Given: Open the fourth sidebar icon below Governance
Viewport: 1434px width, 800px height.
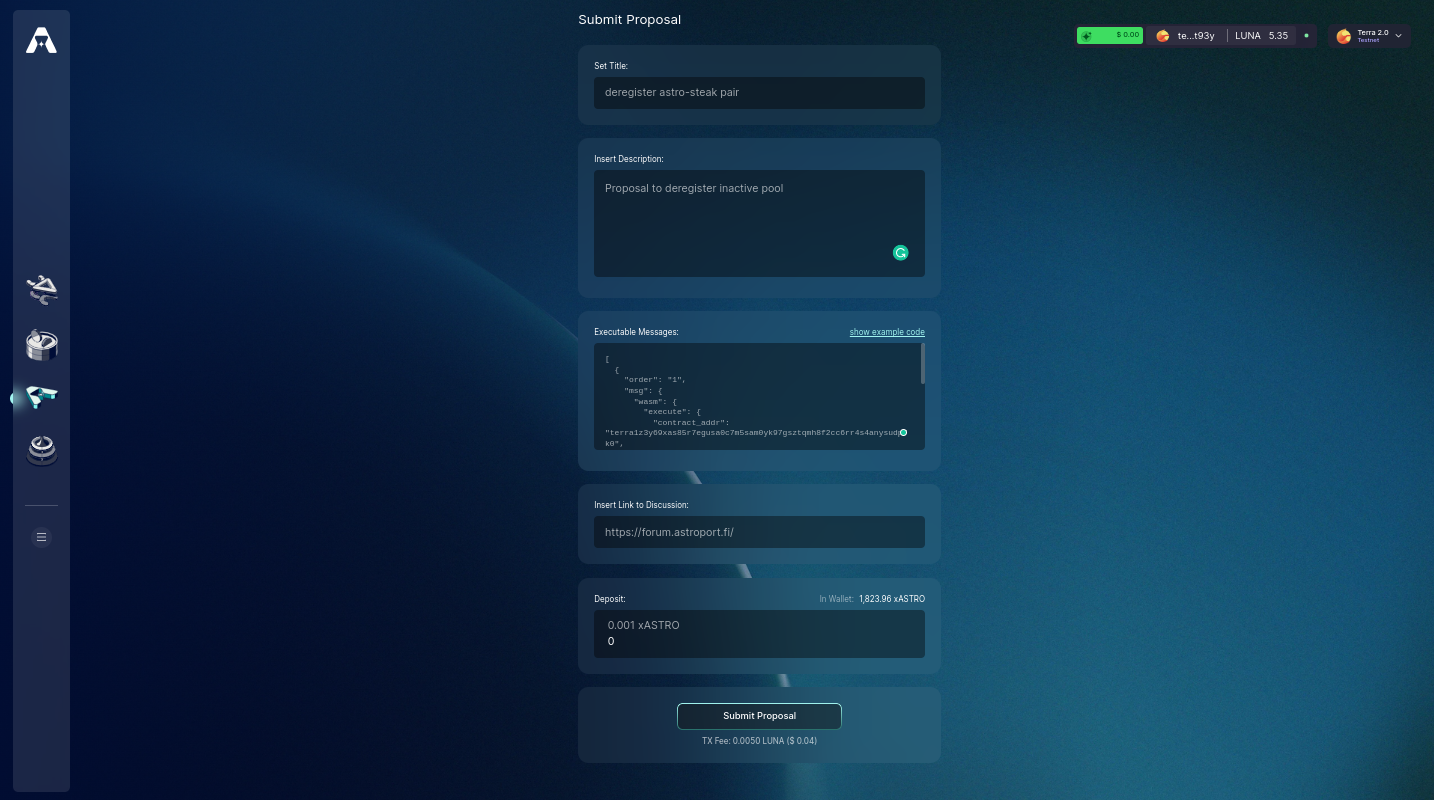Looking at the screenshot, I should point(41,450).
